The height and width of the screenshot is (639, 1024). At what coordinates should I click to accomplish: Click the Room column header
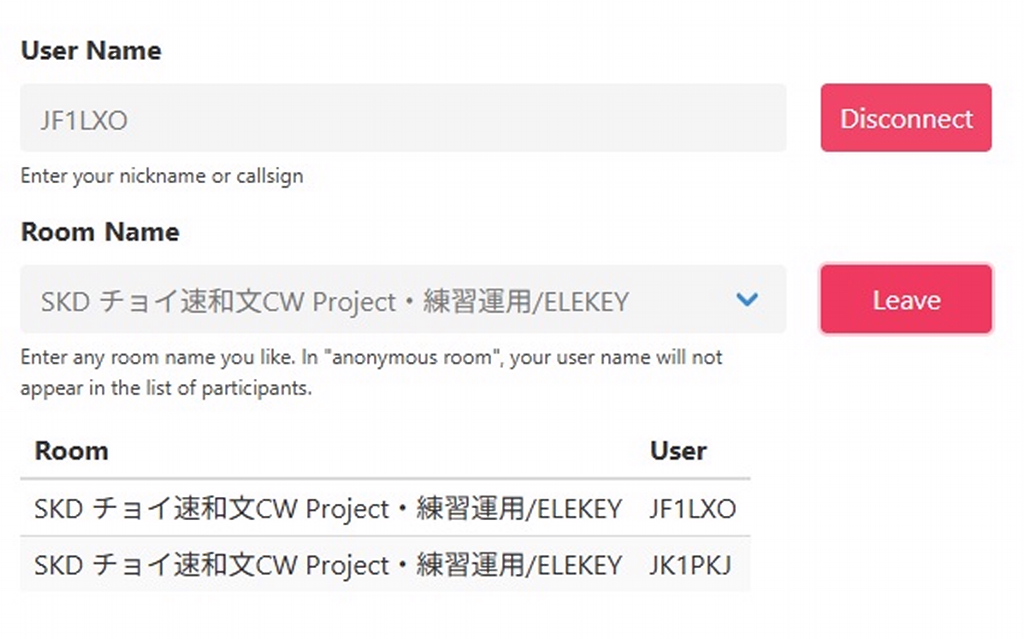click(x=71, y=450)
